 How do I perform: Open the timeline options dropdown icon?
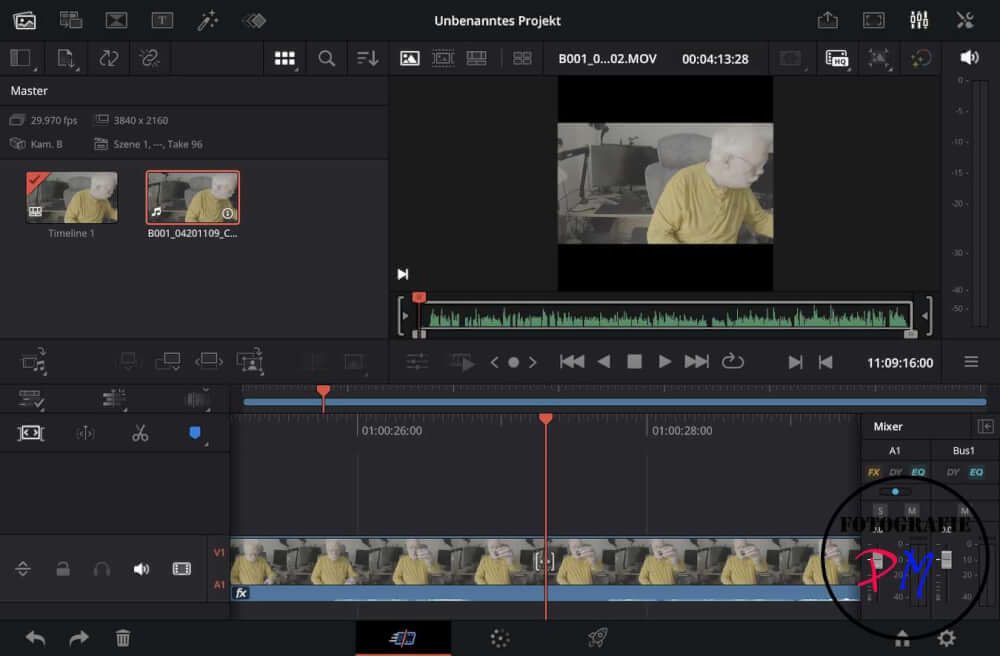click(31, 399)
